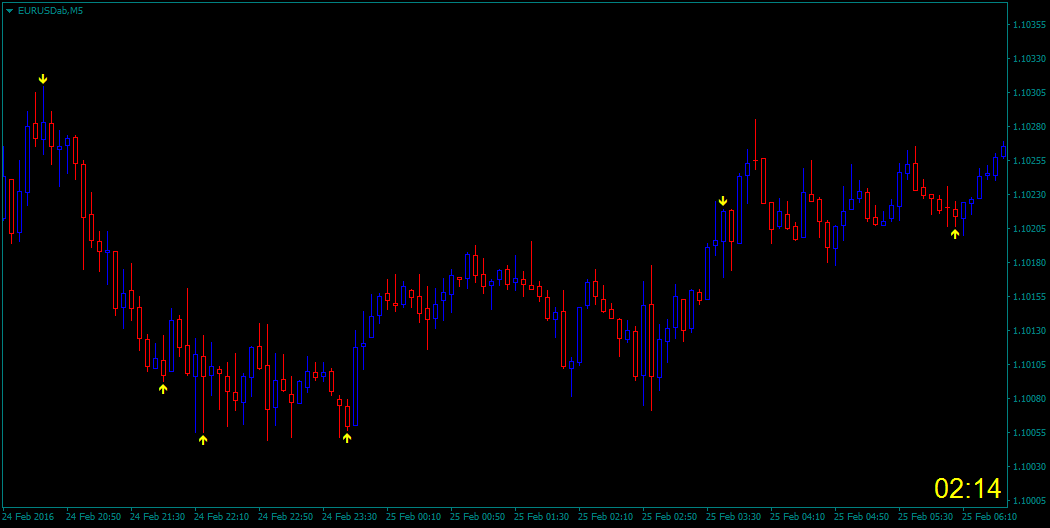Click the 24 Feb 21:30 time label
This screenshot has height=528, width=1050.
[157, 517]
